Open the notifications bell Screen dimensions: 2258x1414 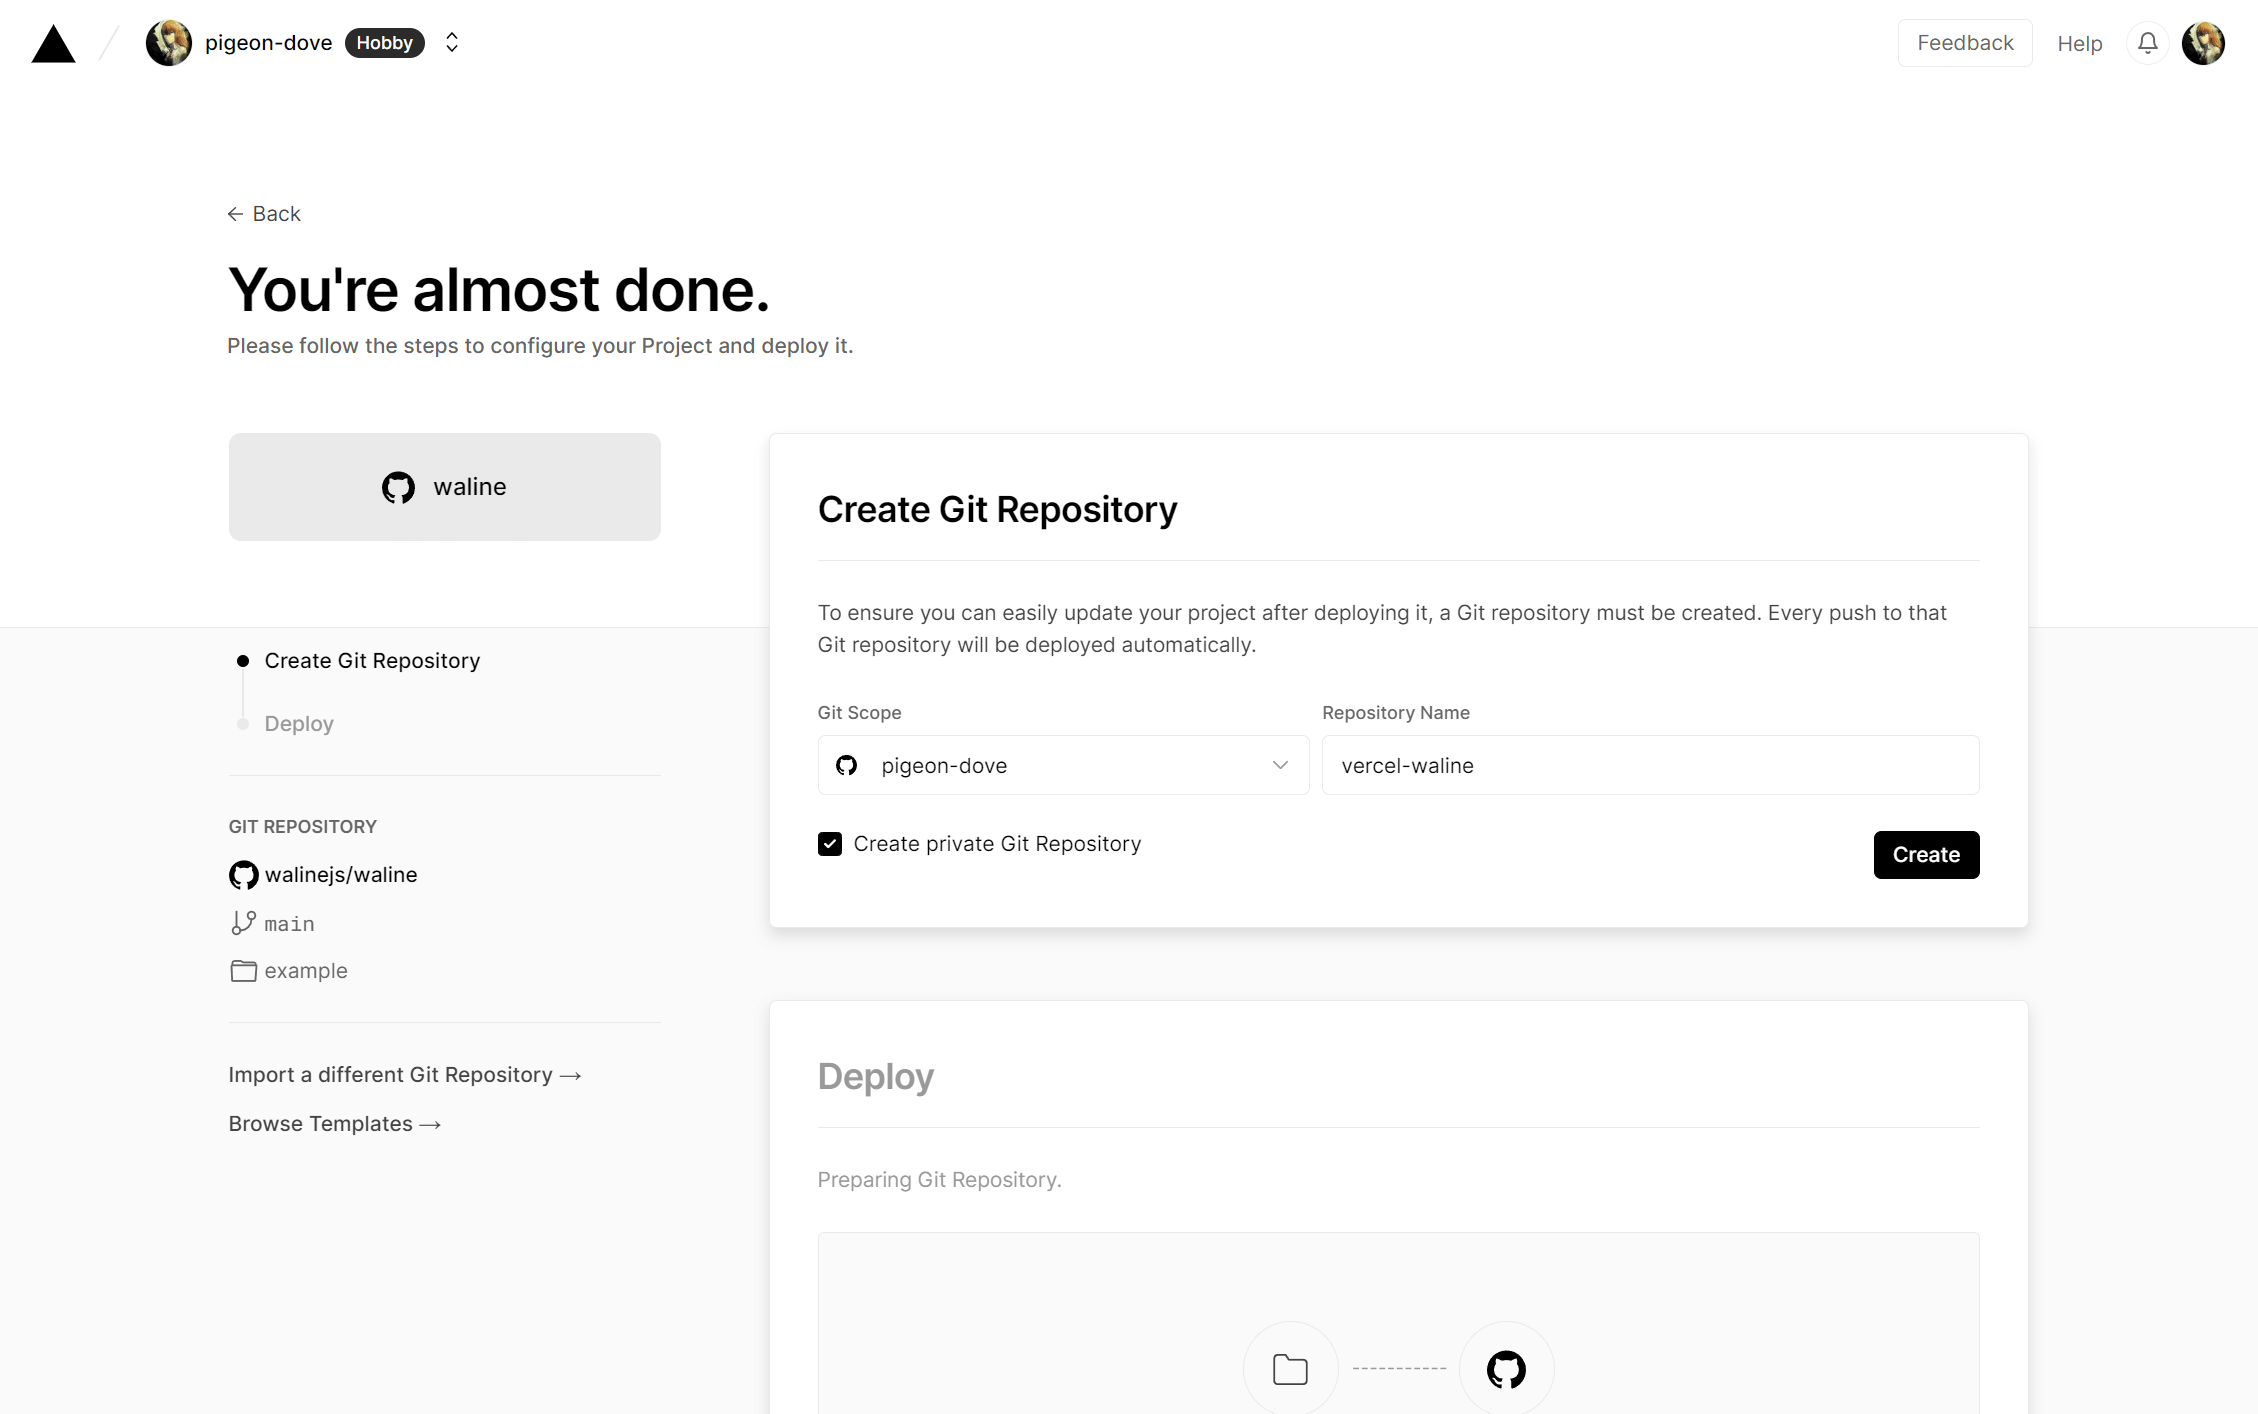[x=2147, y=43]
